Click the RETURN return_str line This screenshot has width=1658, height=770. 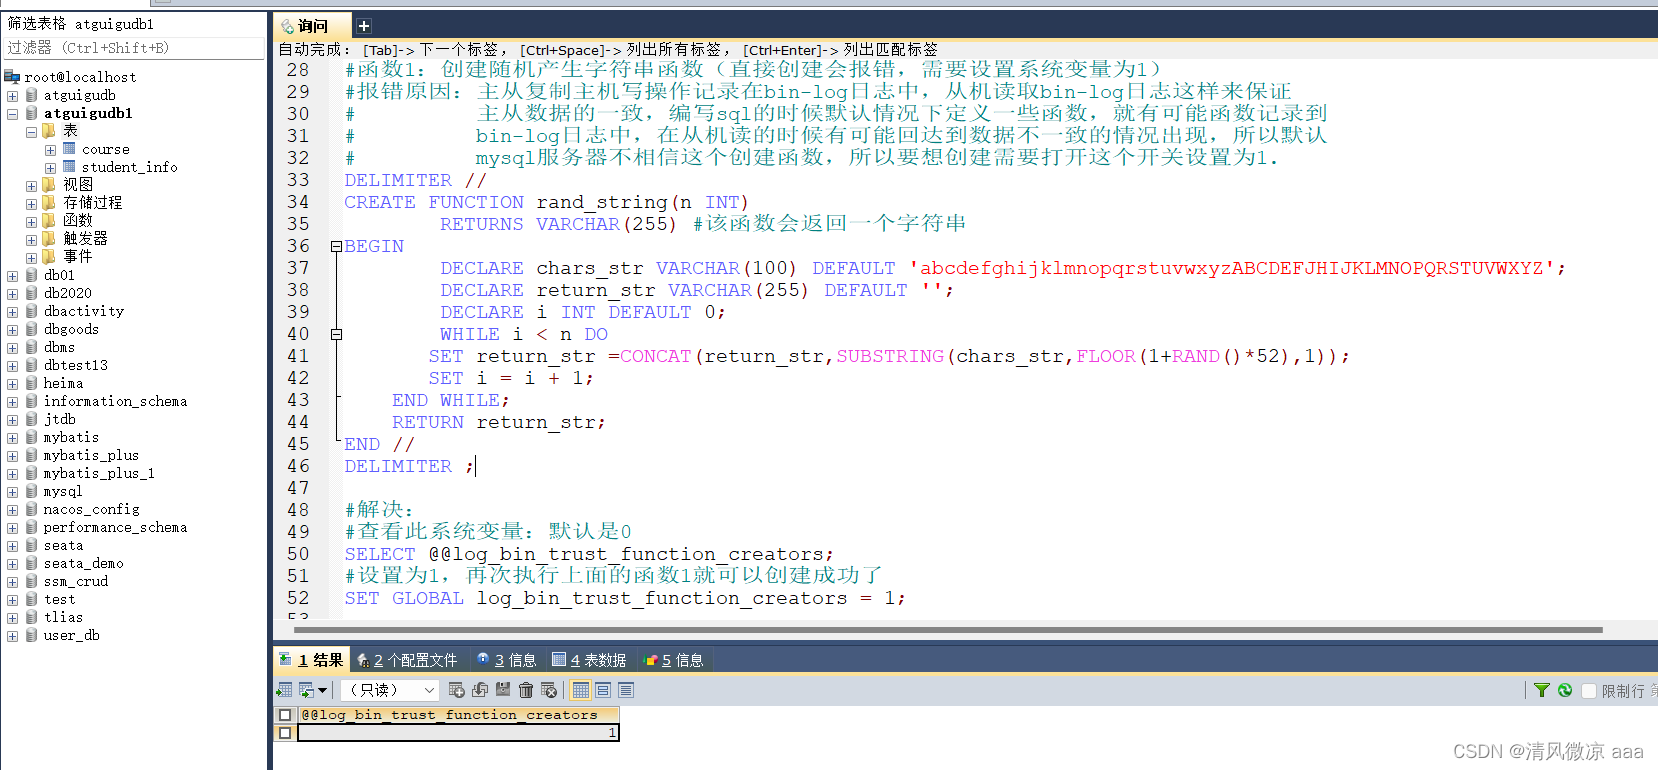[x=499, y=422]
